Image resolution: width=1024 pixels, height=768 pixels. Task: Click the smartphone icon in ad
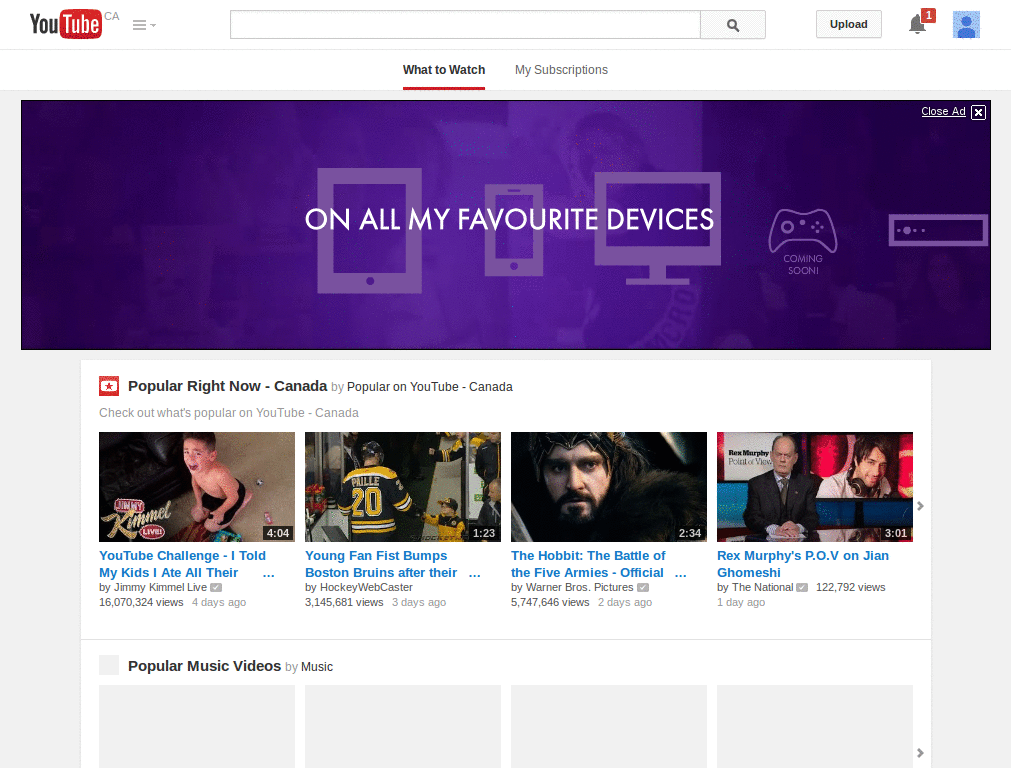[514, 230]
